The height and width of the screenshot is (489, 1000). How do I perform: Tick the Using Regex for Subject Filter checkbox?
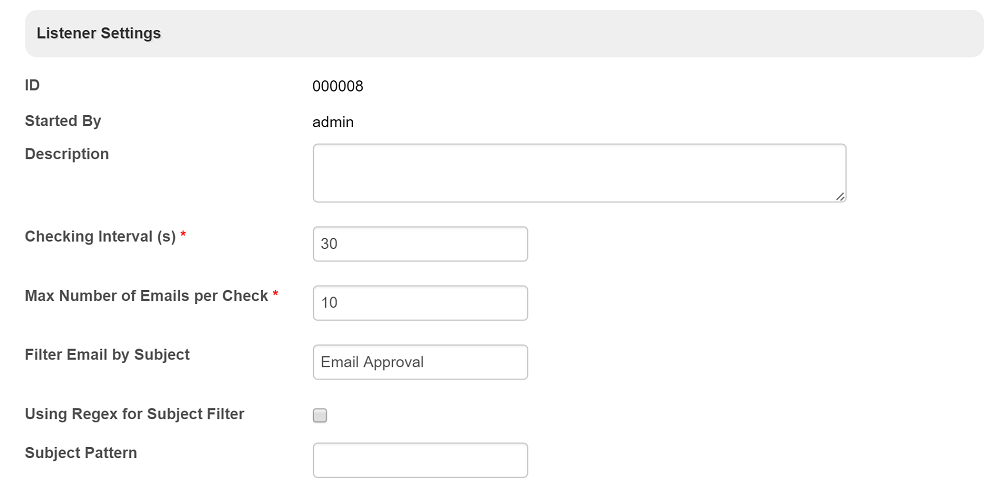[320, 415]
